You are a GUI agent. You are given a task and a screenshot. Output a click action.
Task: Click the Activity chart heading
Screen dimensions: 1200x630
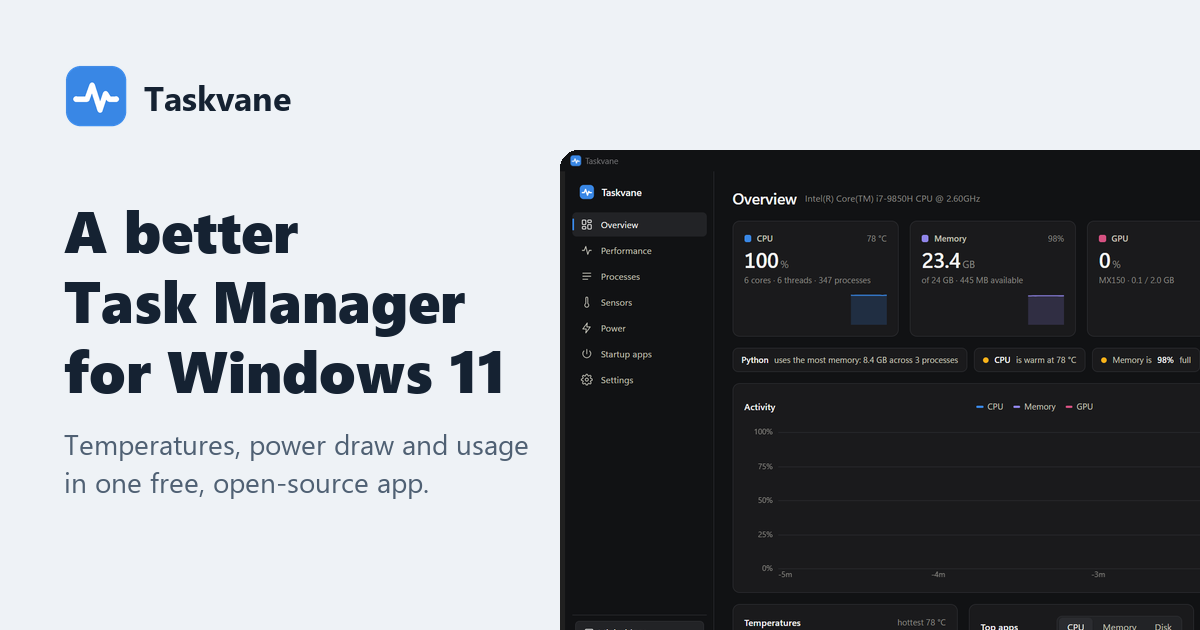click(759, 407)
